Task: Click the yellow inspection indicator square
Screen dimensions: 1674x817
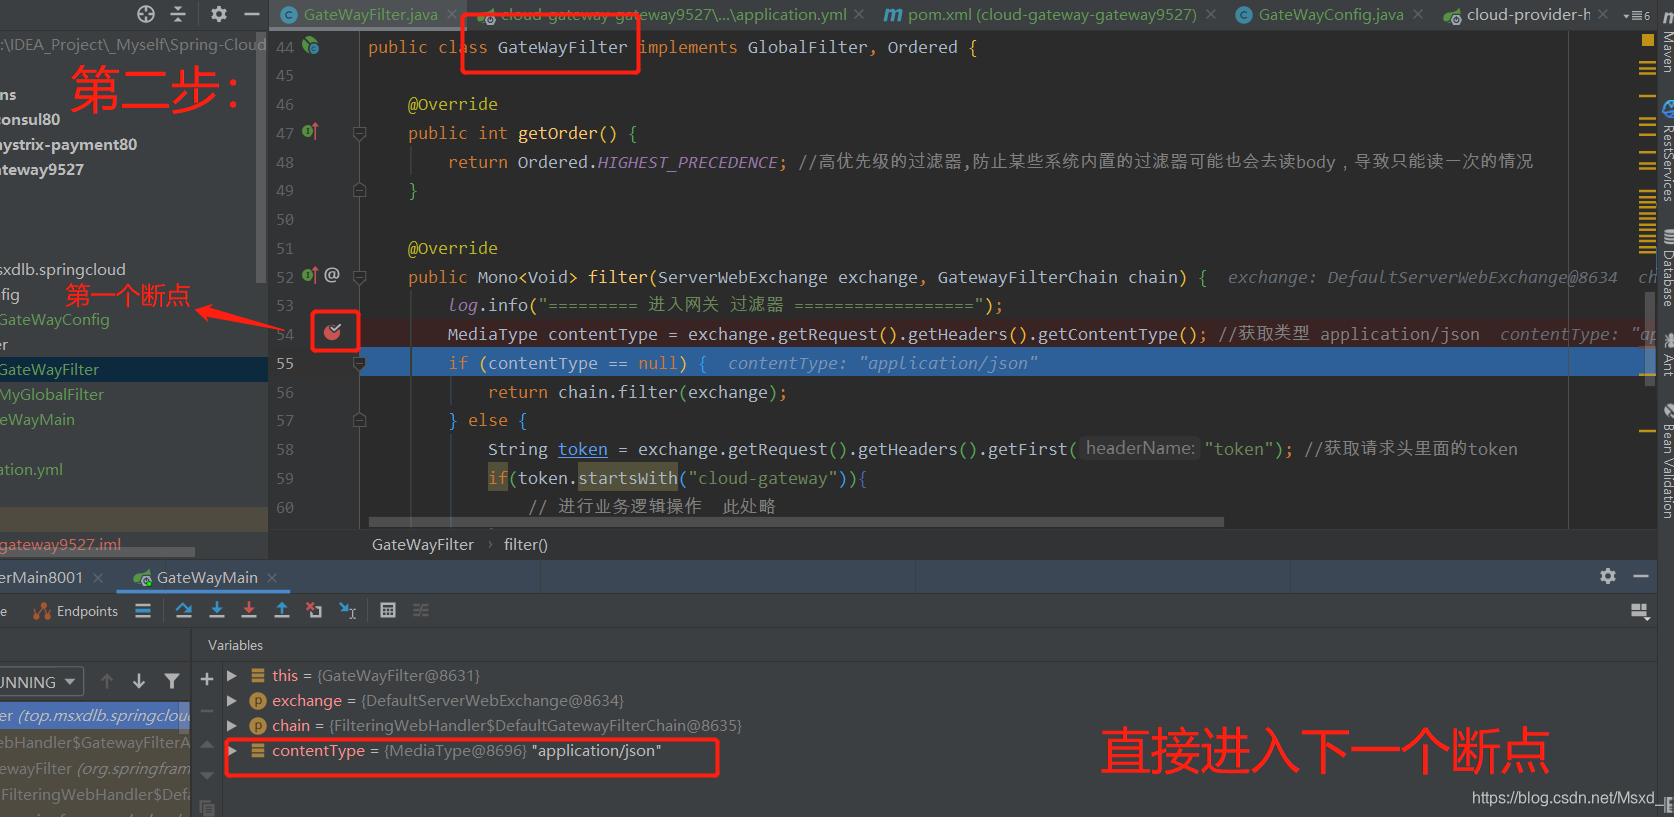Action: point(1648,40)
